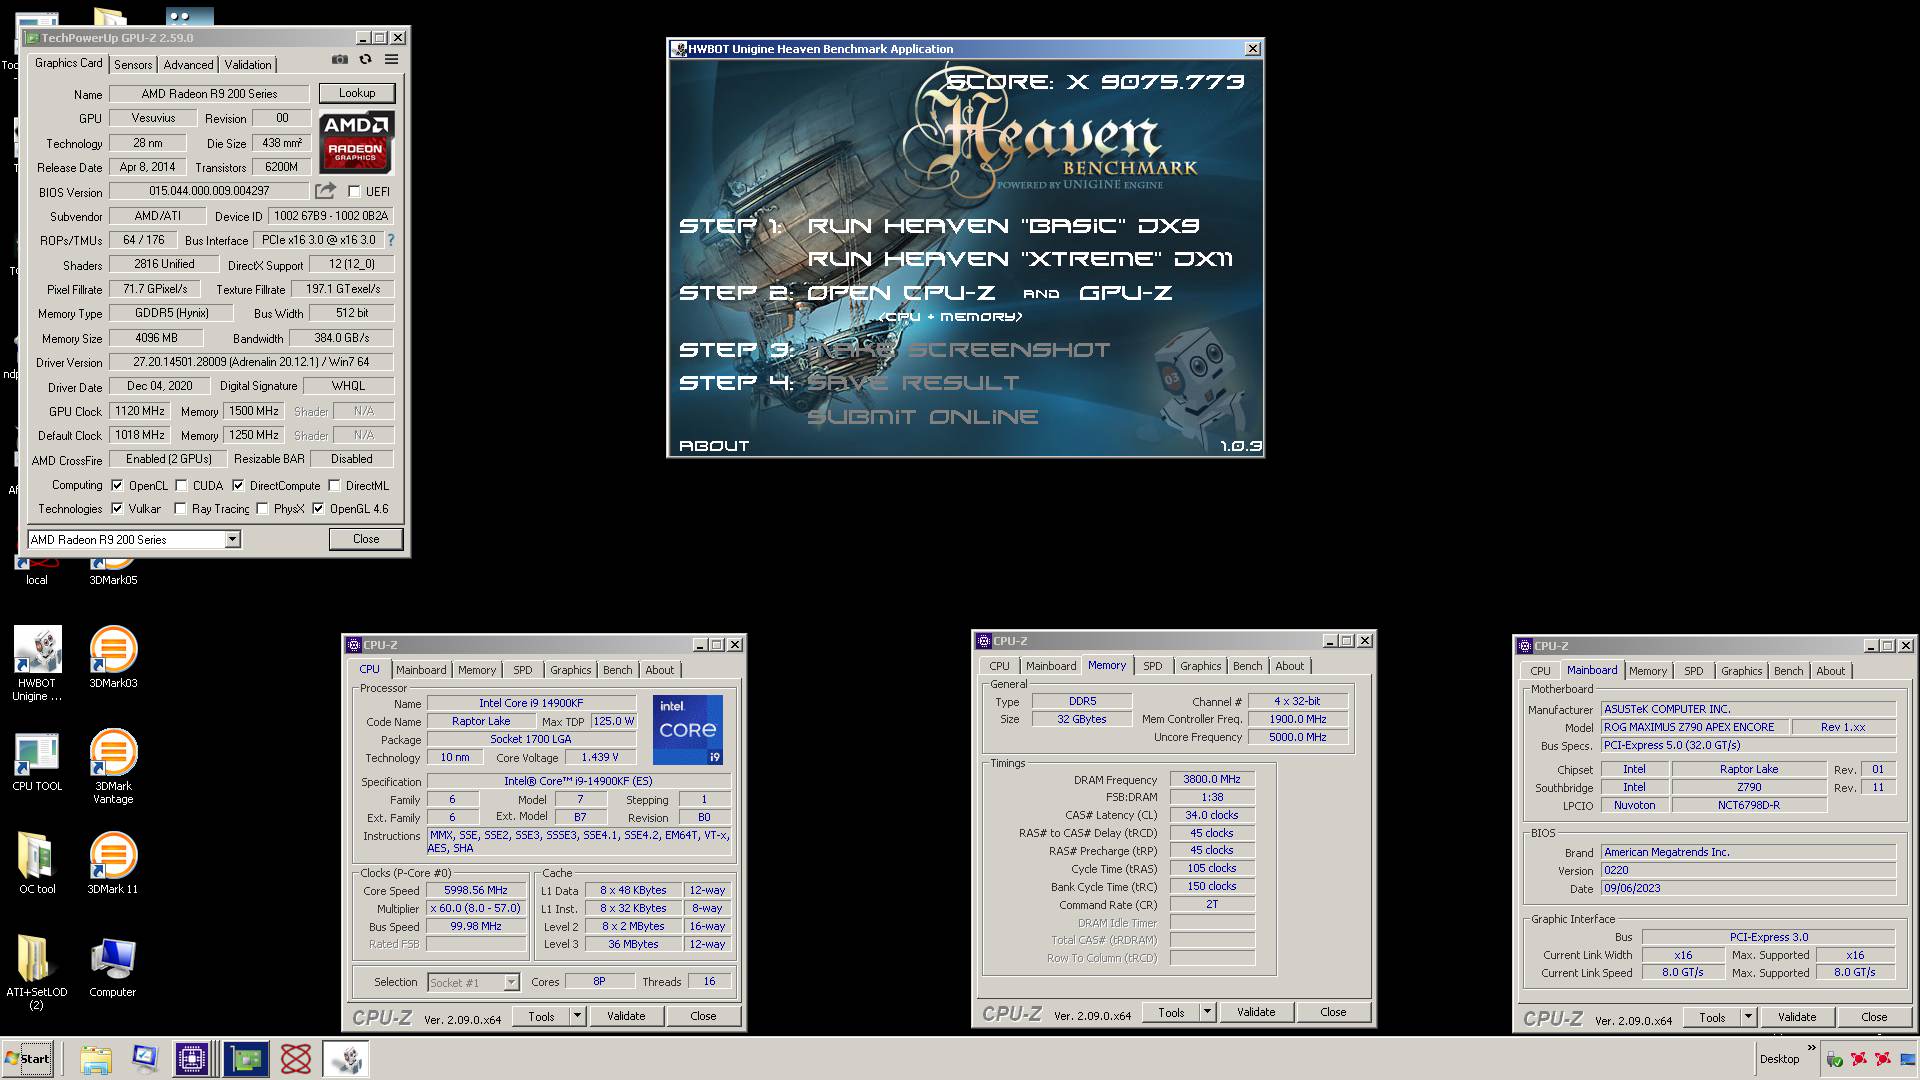This screenshot has height=1080, width=1920.
Task: Click the DRAM Frequency 3800.0 MHz value
Action: pyautogui.click(x=1211, y=779)
